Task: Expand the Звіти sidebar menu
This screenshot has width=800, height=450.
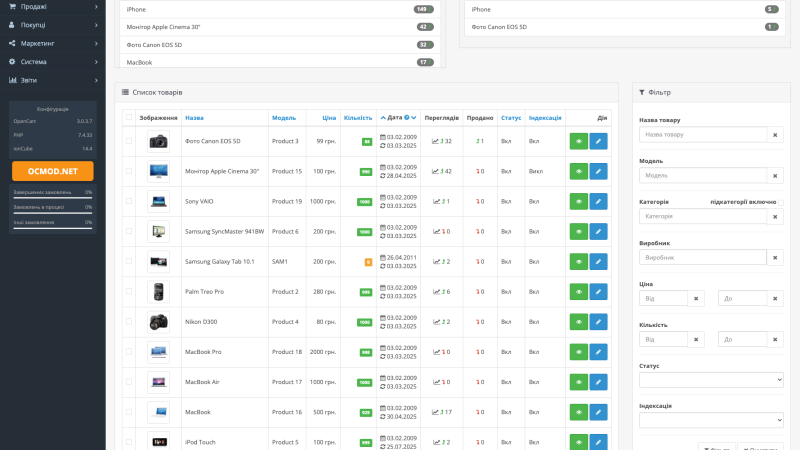Action: 53,80
